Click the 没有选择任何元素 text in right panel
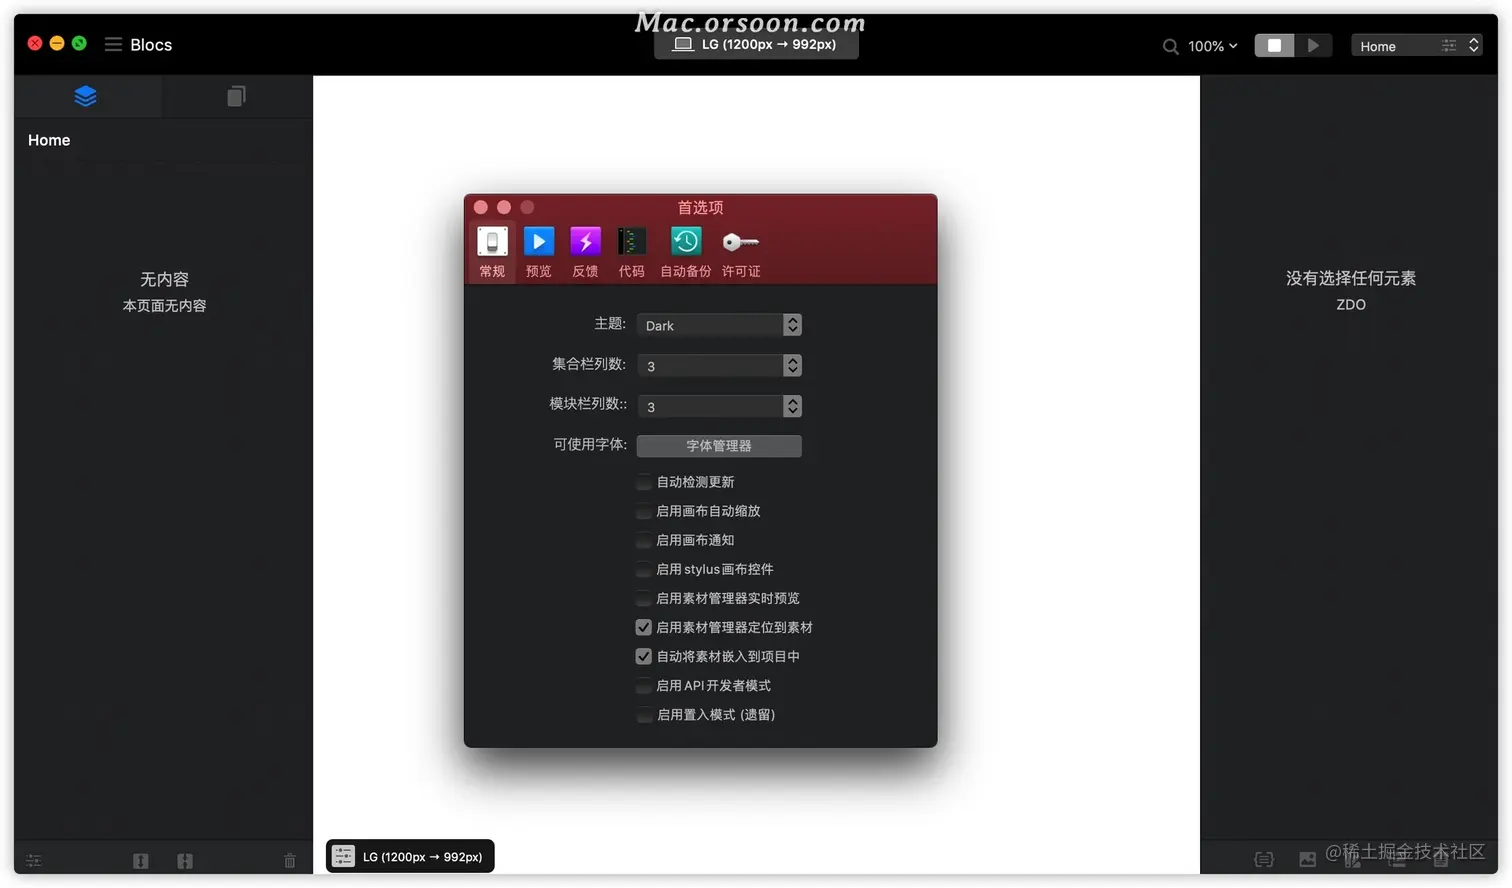The height and width of the screenshot is (888, 1512). pos(1351,278)
